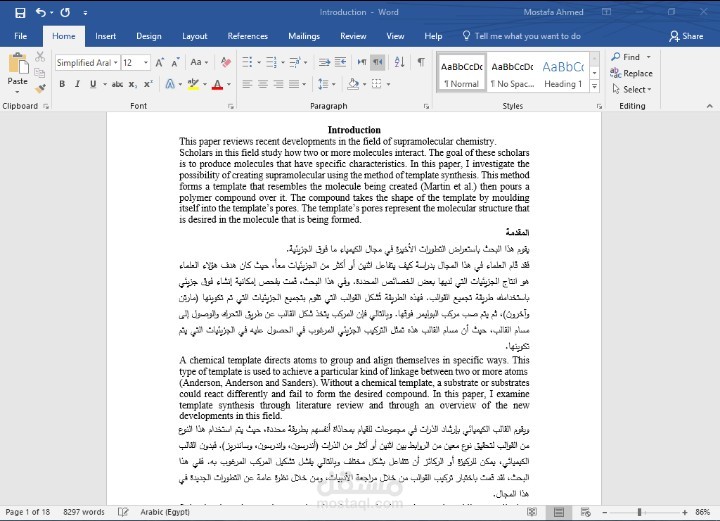Open the font color dropdown arrow
The height and width of the screenshot is (521, 720).
(229, 84)
